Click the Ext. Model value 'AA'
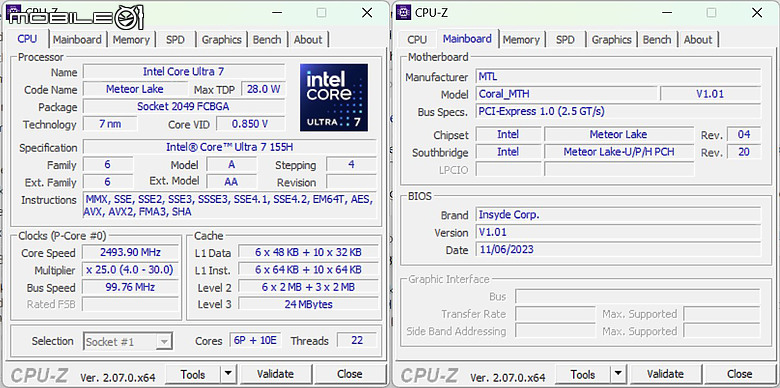The height and width of the screenshot is (388, 780). tap(231, 182)
